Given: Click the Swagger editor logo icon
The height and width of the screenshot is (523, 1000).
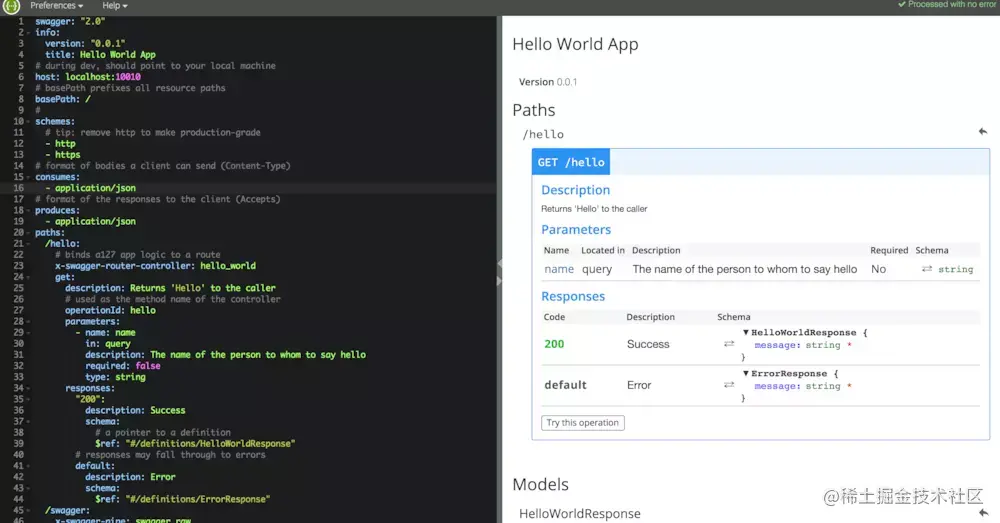Looking at the screenshot, I should pos(11,6).
